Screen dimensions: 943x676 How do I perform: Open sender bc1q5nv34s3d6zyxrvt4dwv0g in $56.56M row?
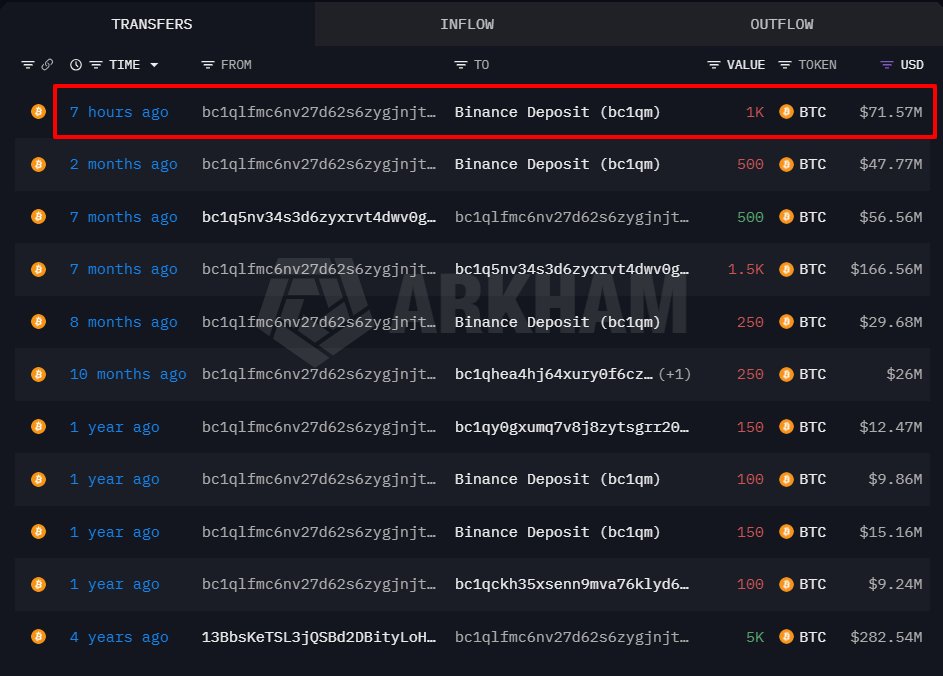(319, 217)
